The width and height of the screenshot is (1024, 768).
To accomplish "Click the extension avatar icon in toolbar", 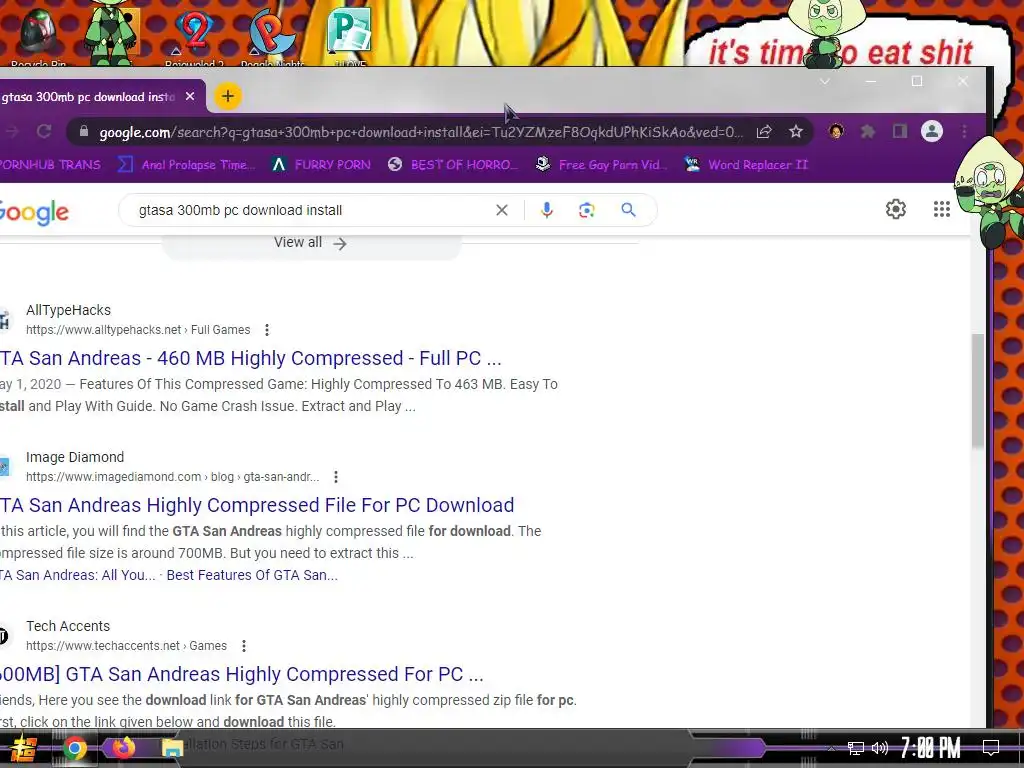I will (835, 132).
